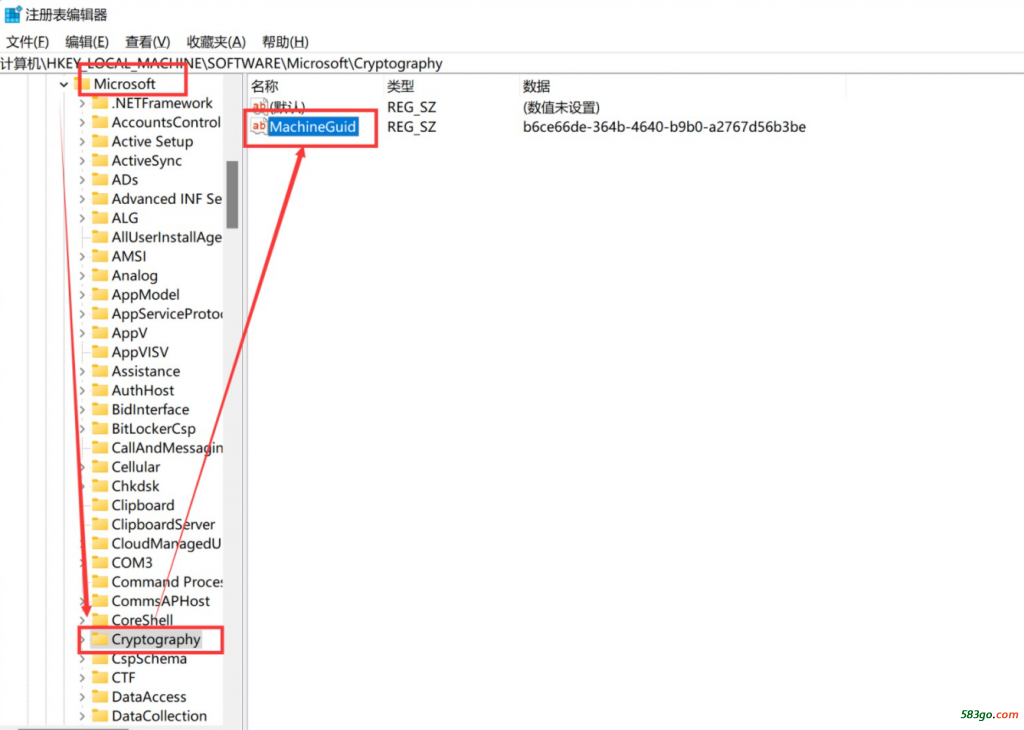Screen dimensions: 1024x730
Task: Select the Analog folder icon
Action: [100, 275]
